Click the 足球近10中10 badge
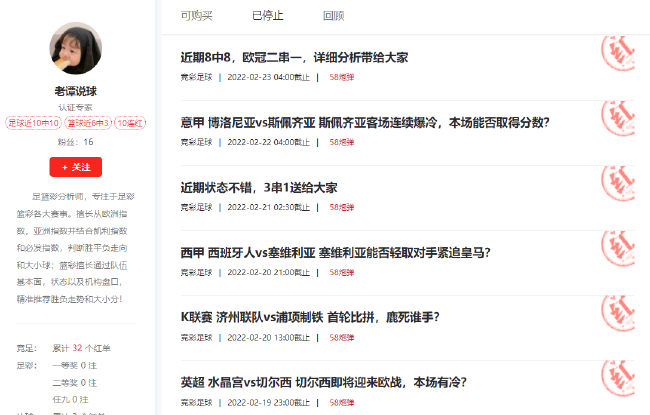Image resolution: width=650 pixels, height=415 pixels. click(x=34, y=123)
